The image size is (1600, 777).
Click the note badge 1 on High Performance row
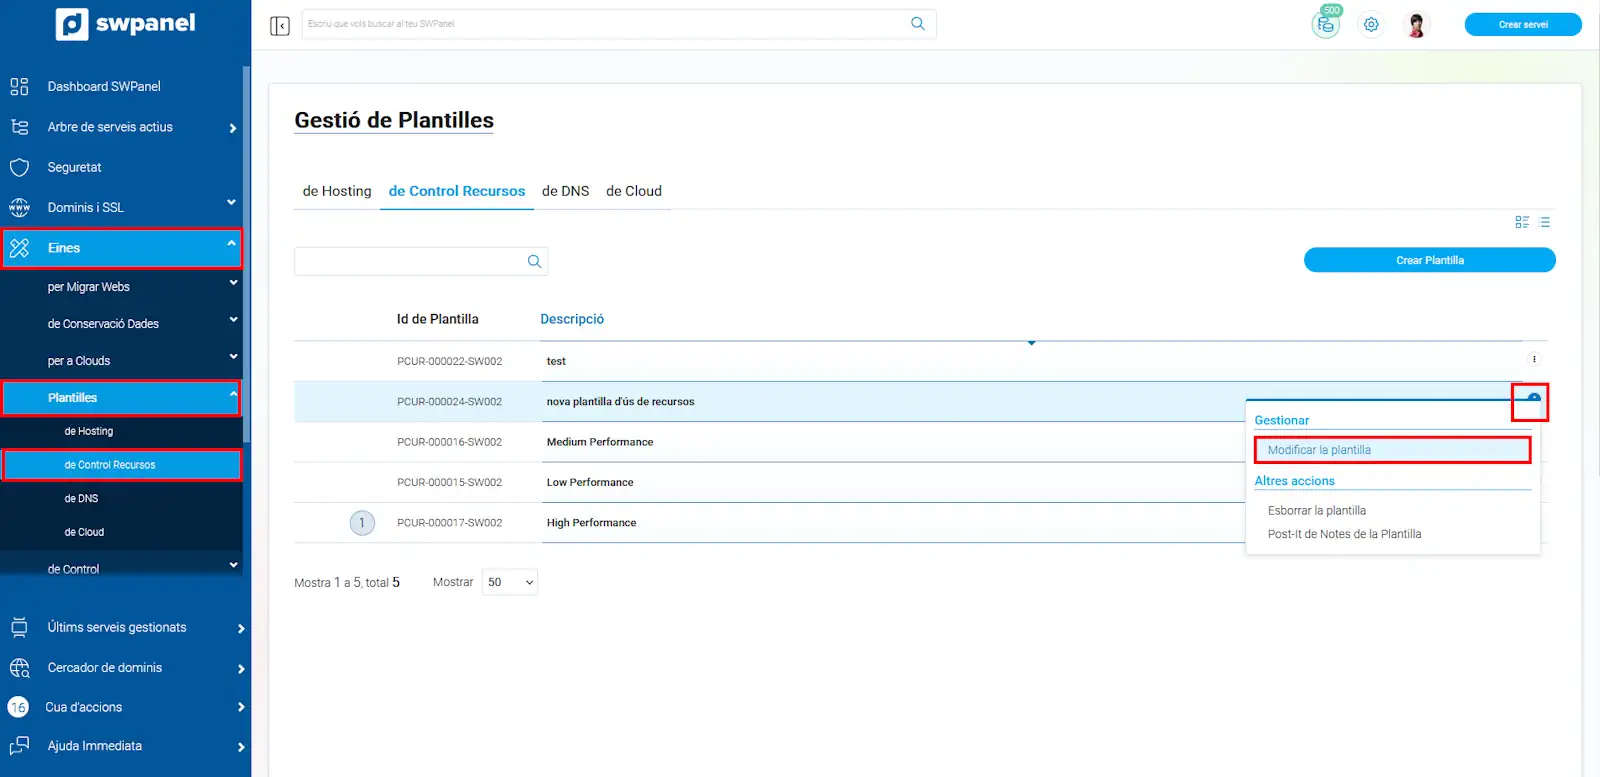point(362,523)
